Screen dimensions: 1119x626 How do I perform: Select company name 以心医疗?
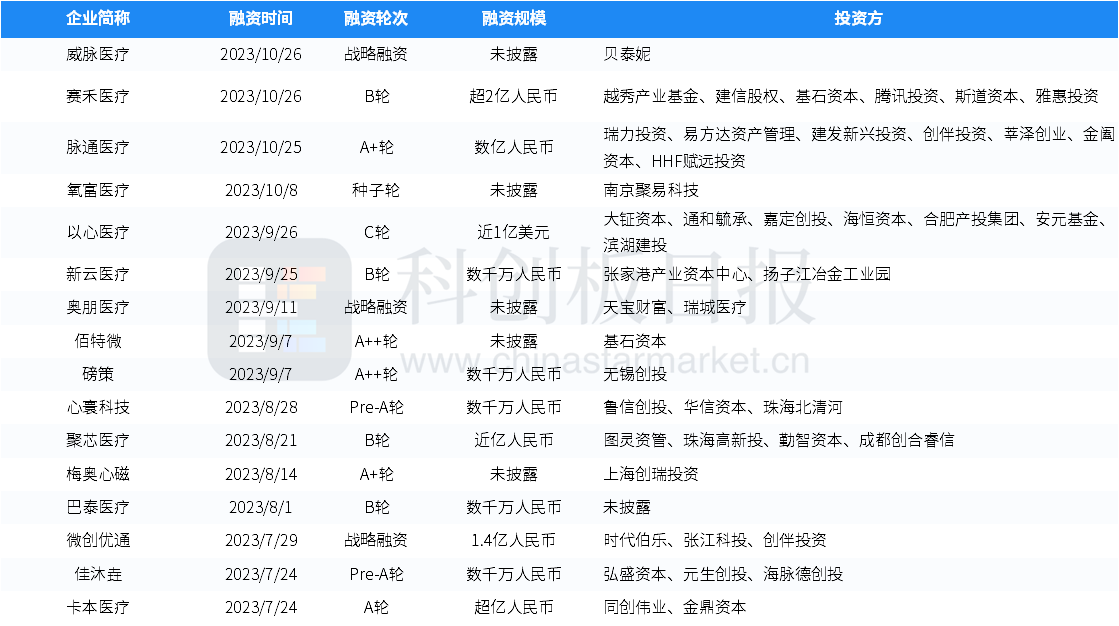pyautogui.click(x=98, y=233)
